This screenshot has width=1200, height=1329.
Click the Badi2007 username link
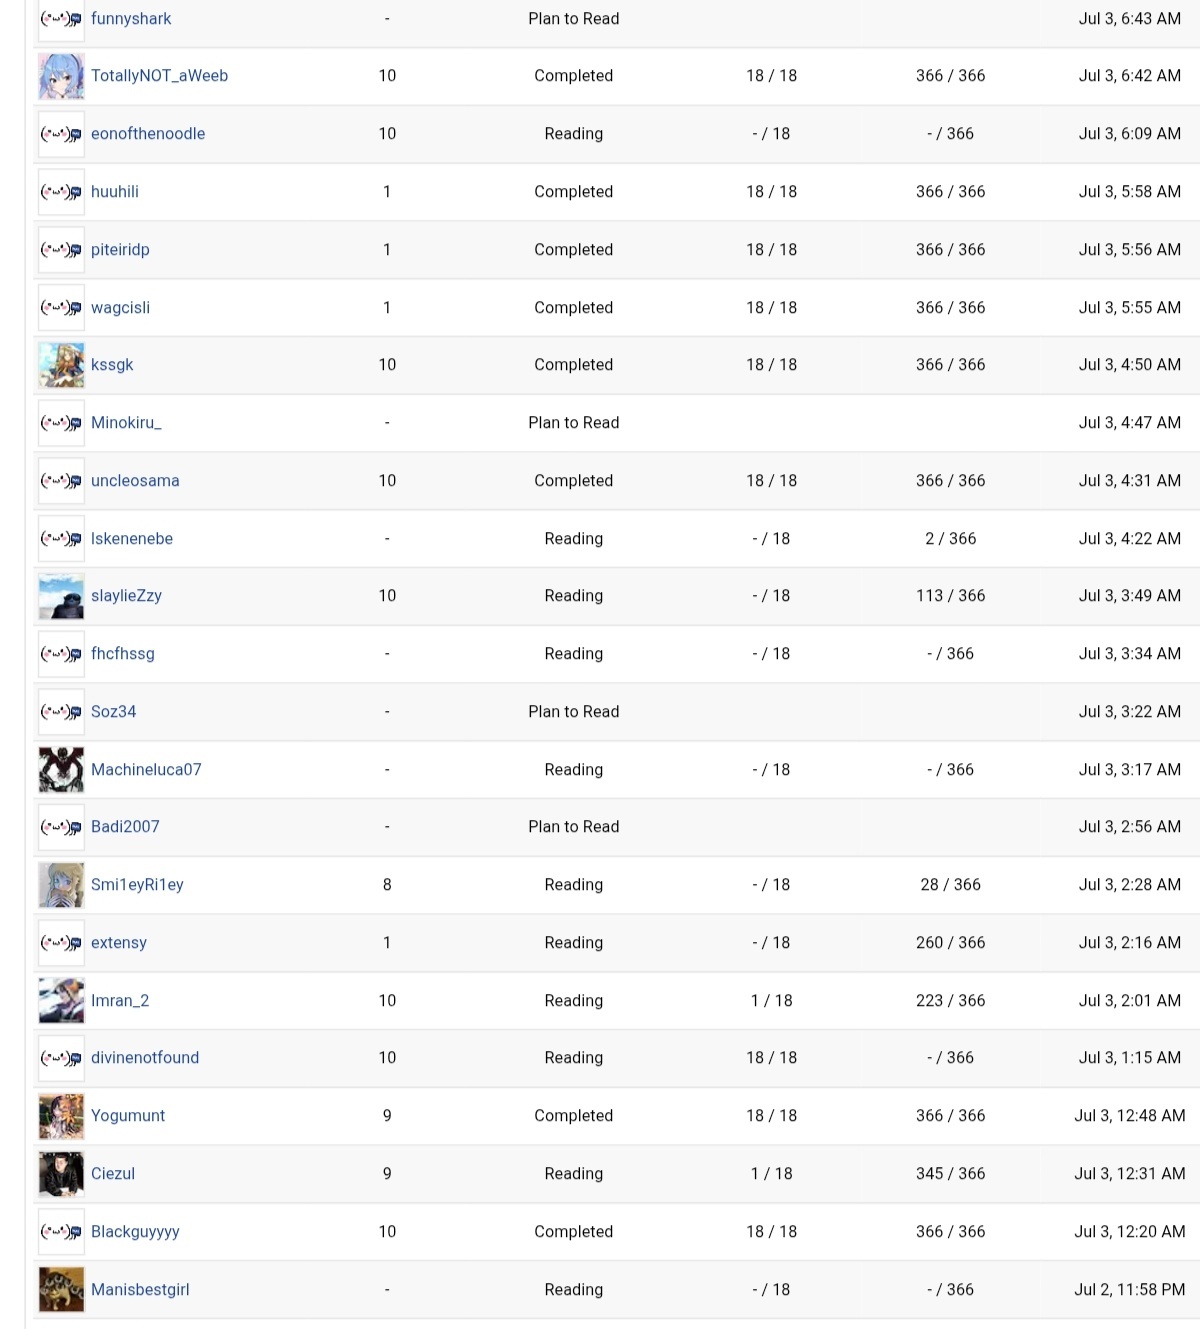point(125,827)
